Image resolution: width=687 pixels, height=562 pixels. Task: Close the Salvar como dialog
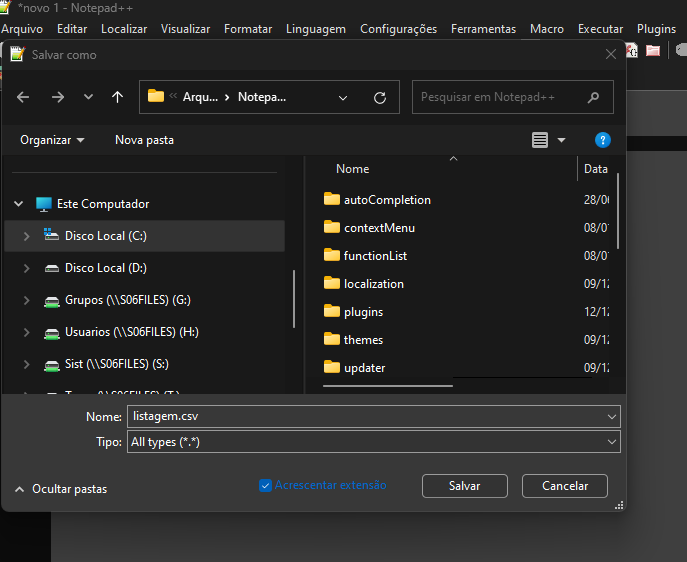pos(611,54)
